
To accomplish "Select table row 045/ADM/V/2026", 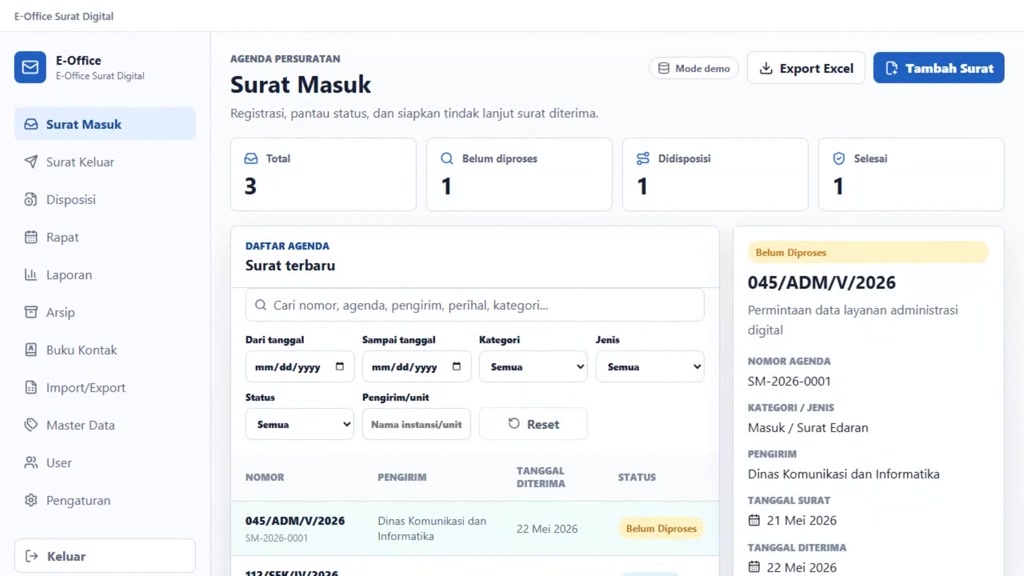I will [x=475, y=528].
